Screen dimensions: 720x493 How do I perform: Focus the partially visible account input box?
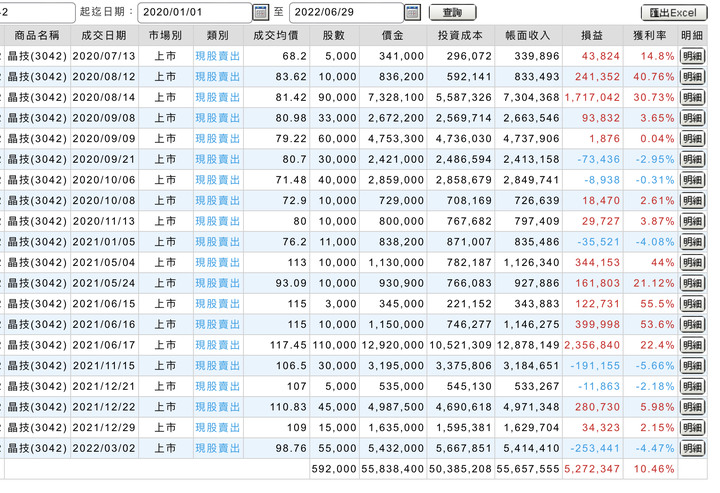(37, 12)
